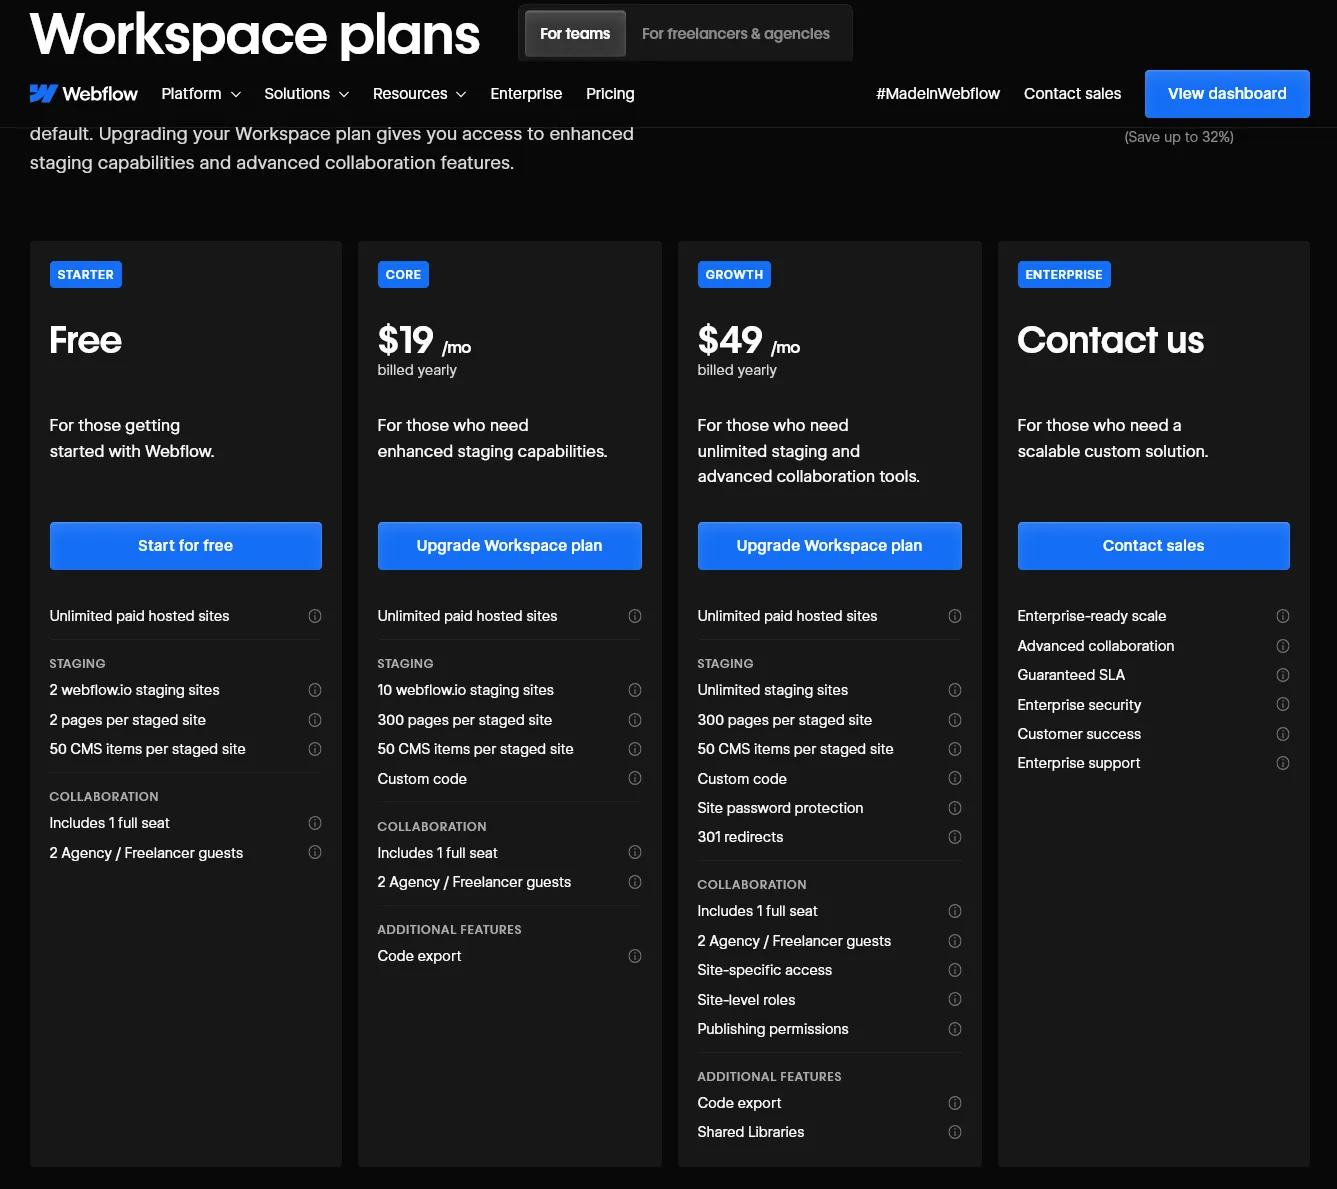
Task: Open info icon for Guaranteed SLA
Action: point(1283,675)
